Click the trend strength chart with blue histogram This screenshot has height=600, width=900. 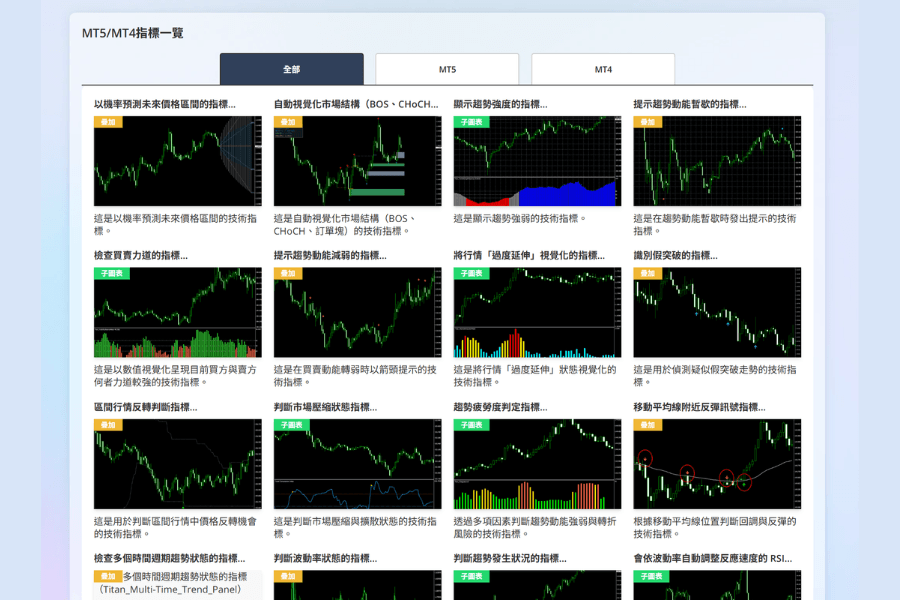tap(537, 161)
